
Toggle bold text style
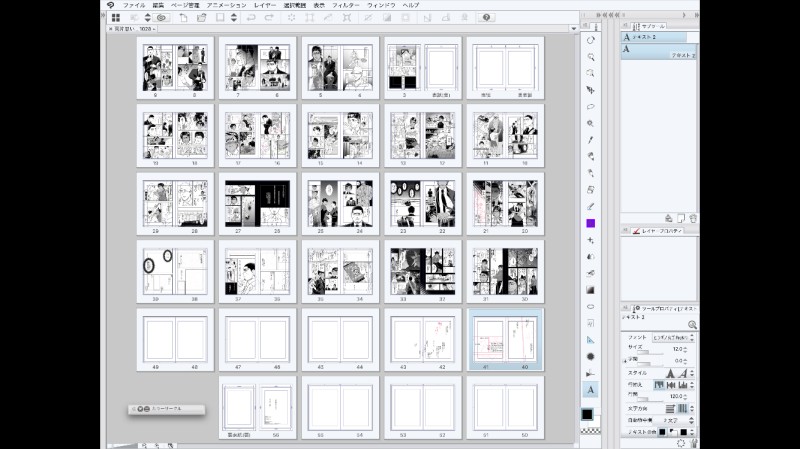pyautogui.click(x=671, y=373)
